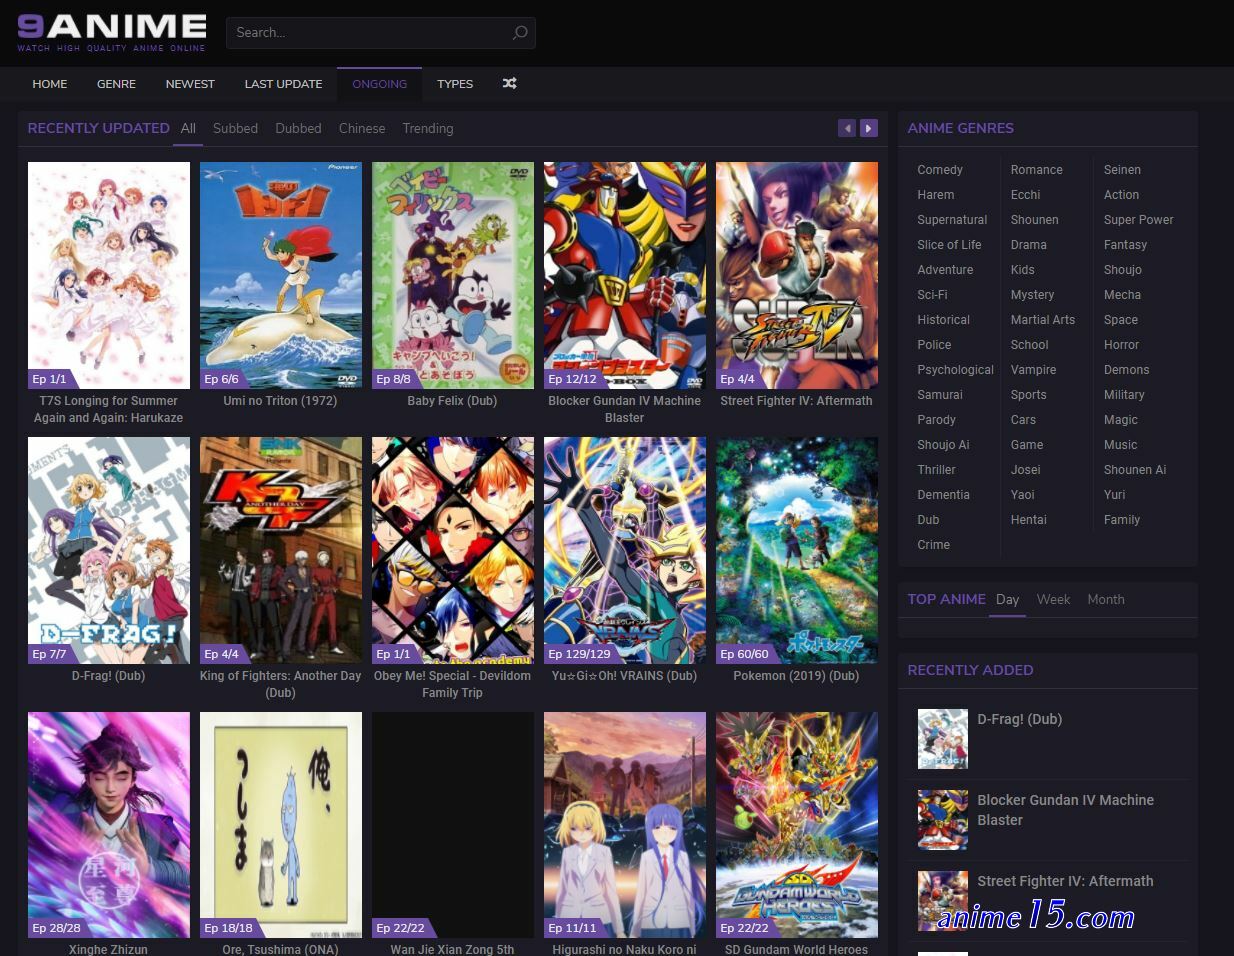Open the Psychological genre

[955, 370]
